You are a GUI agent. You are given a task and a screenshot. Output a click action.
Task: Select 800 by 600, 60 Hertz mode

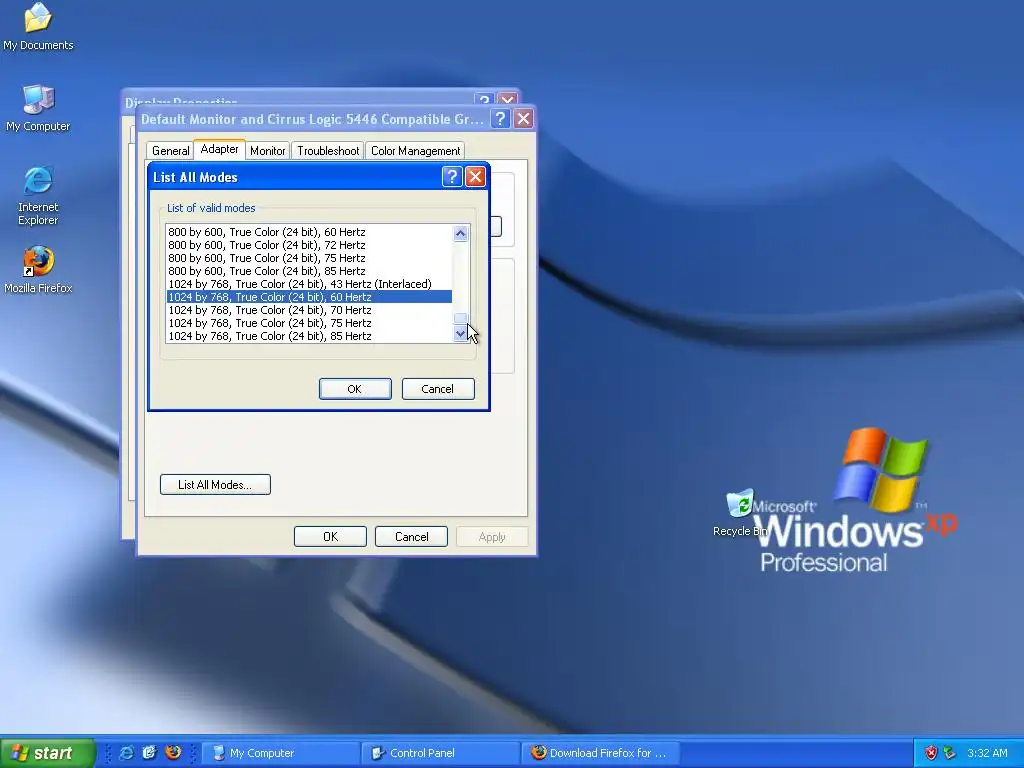[308, 232]
